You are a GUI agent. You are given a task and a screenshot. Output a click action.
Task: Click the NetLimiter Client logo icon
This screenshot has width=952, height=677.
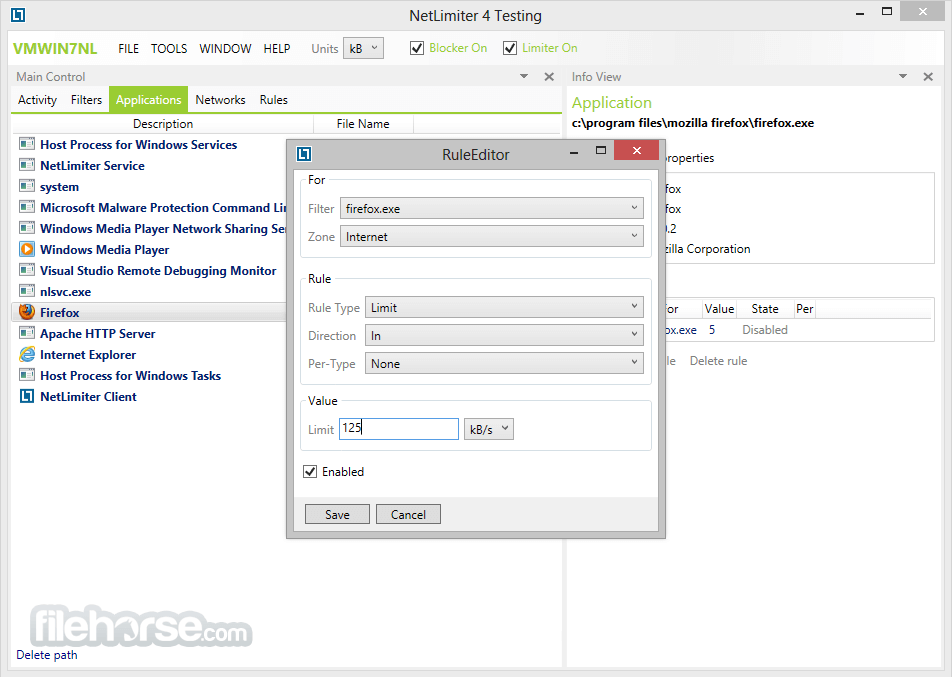pyautogui.click(x=27, y=396)
